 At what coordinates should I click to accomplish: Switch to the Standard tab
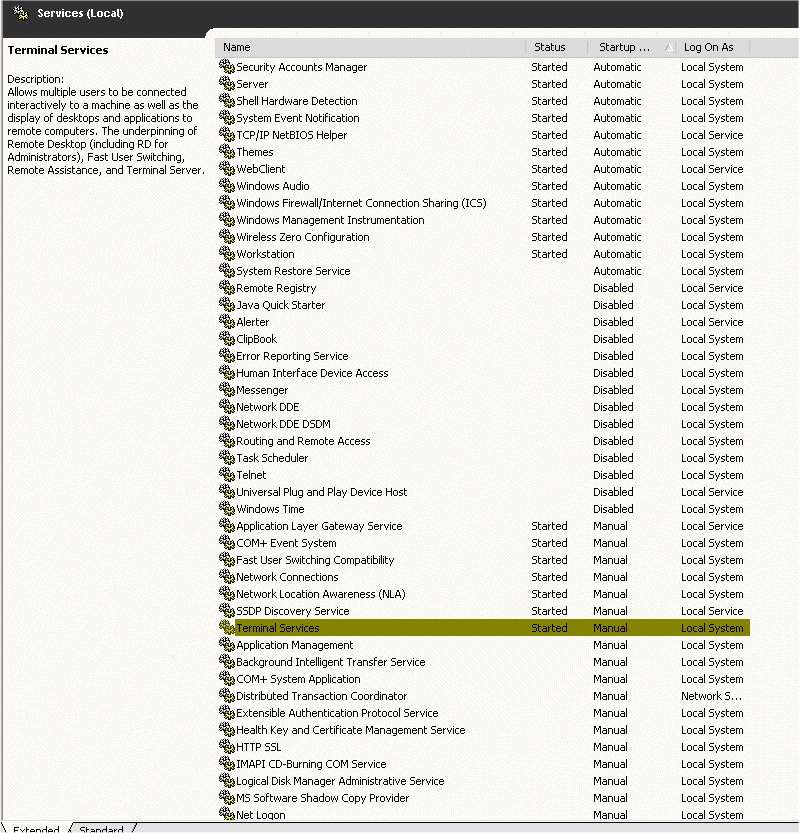point(101,828)
